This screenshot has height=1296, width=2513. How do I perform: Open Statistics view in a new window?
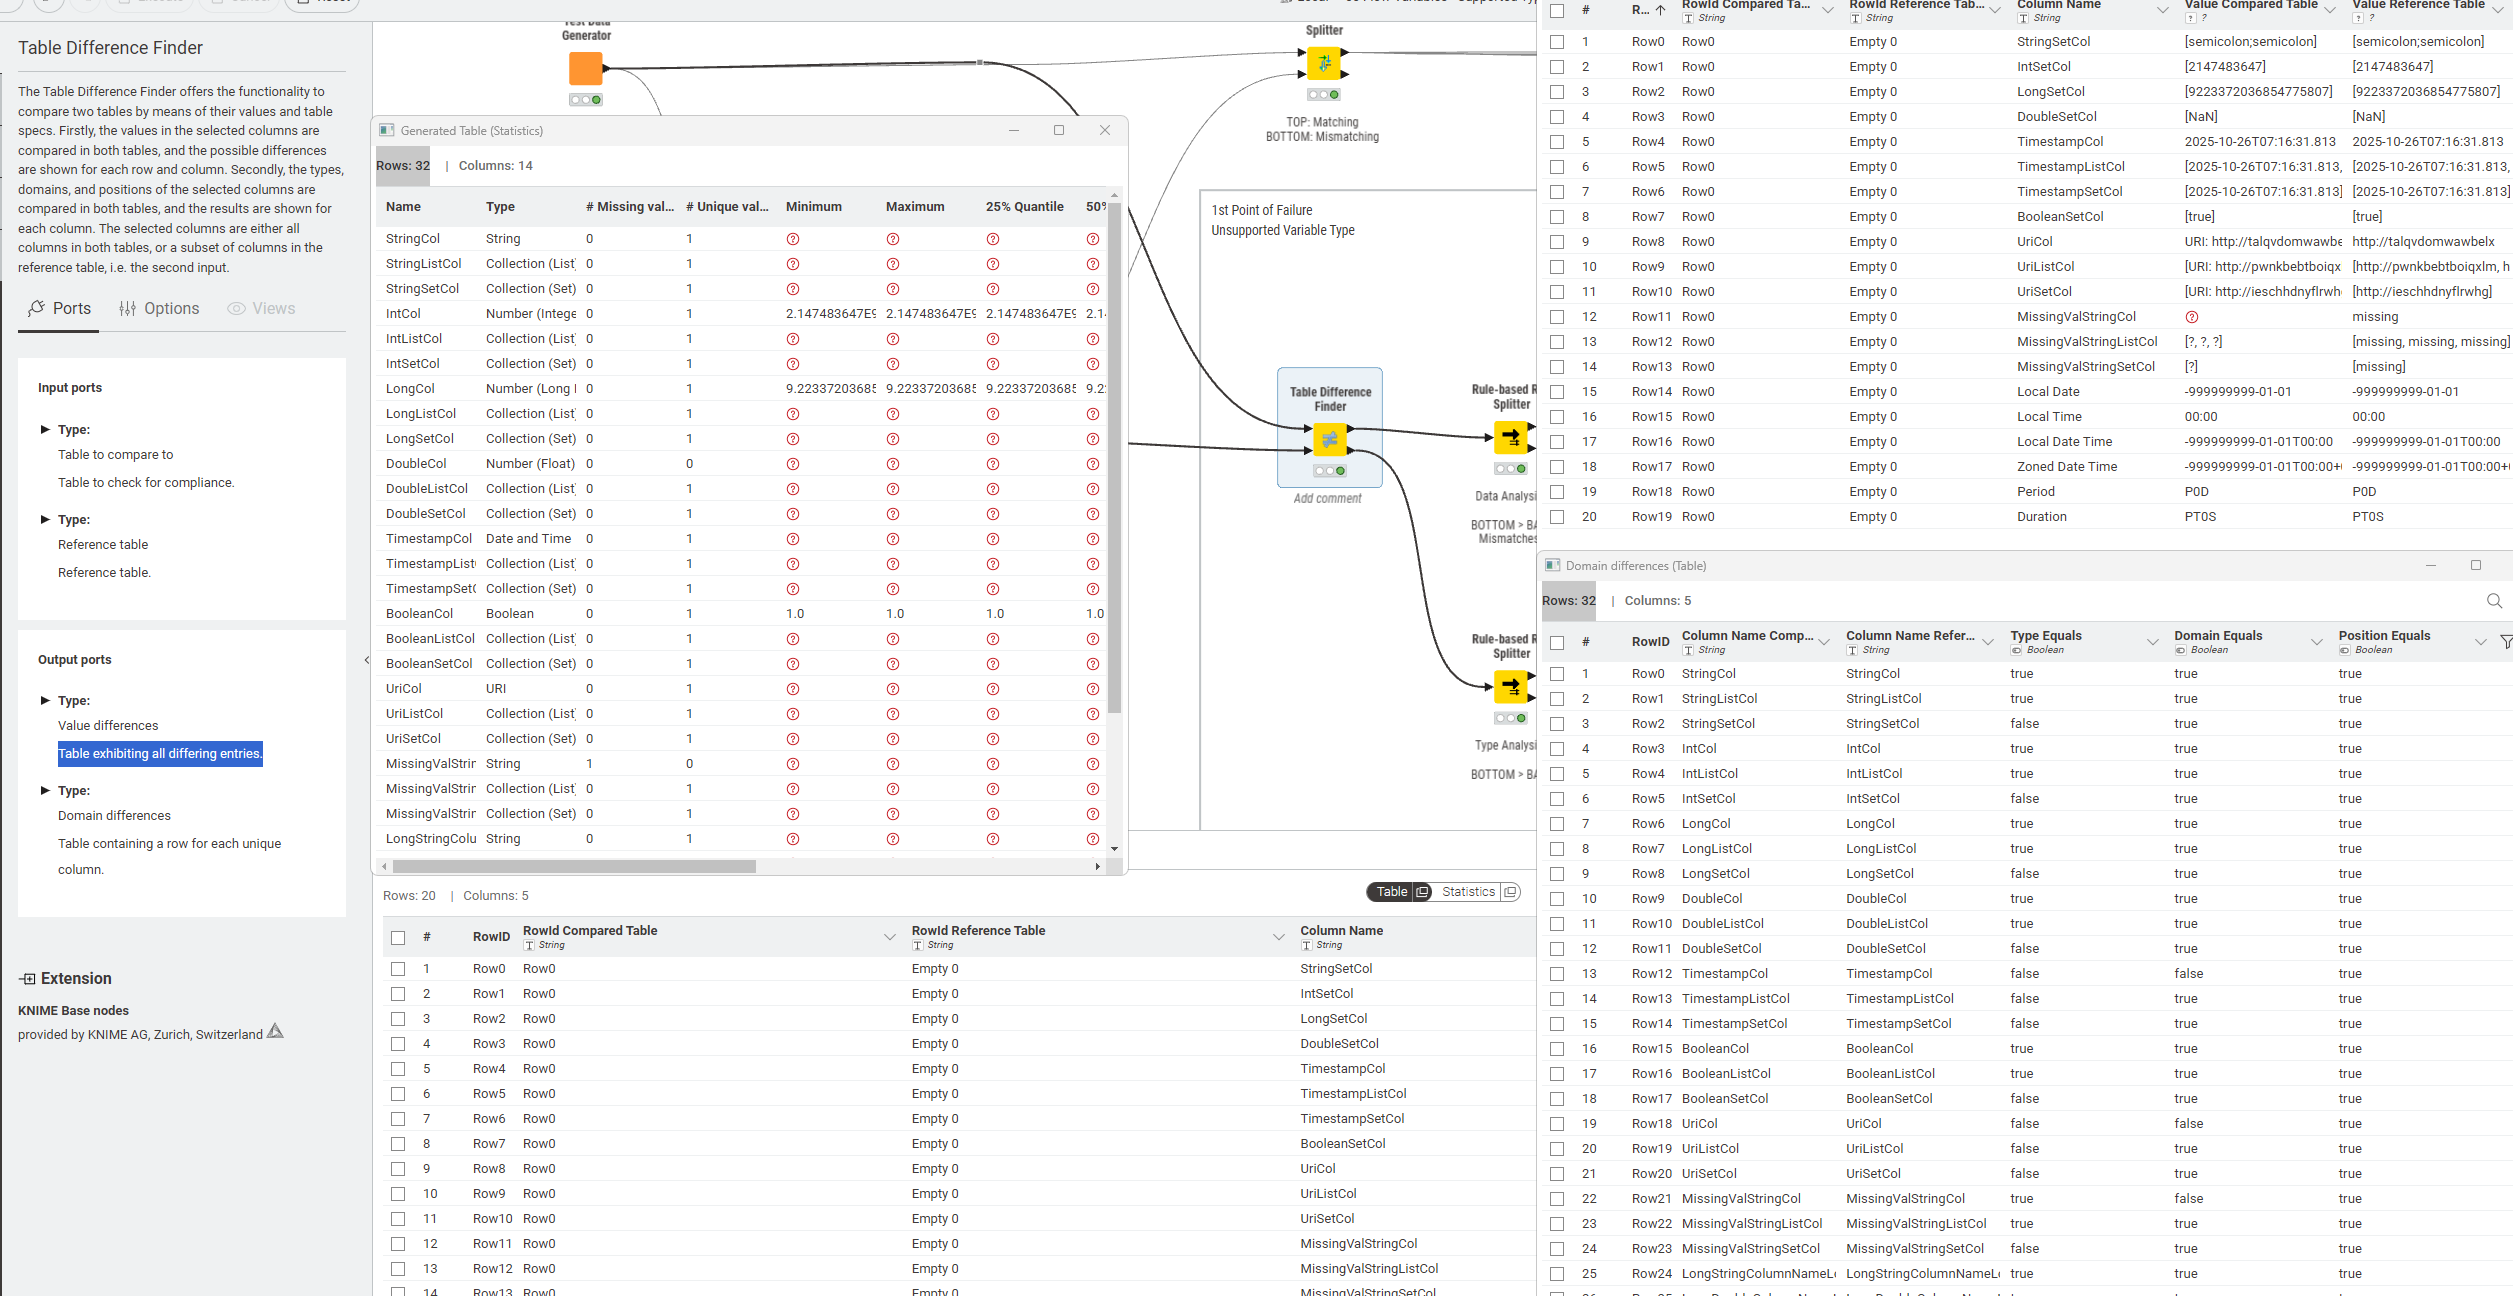point(1510,892)
